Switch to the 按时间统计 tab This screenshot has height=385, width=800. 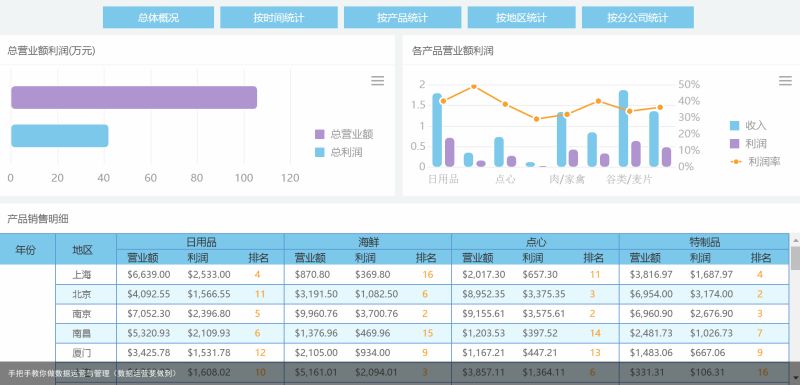click(x=279, y=17)
